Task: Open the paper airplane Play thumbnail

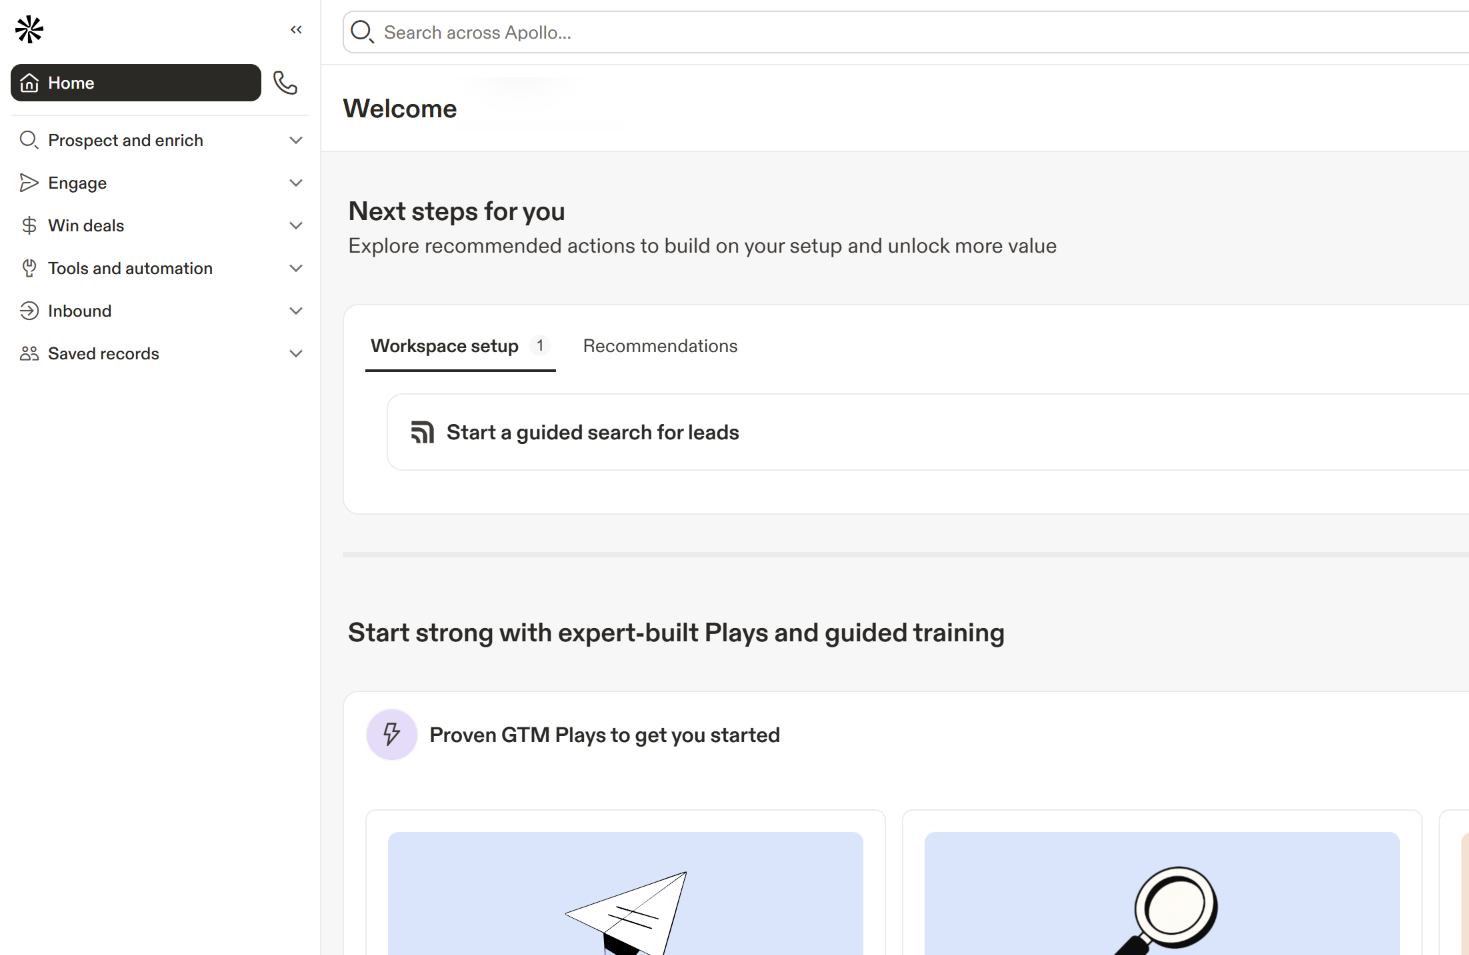Action: (x=625, y=893)
